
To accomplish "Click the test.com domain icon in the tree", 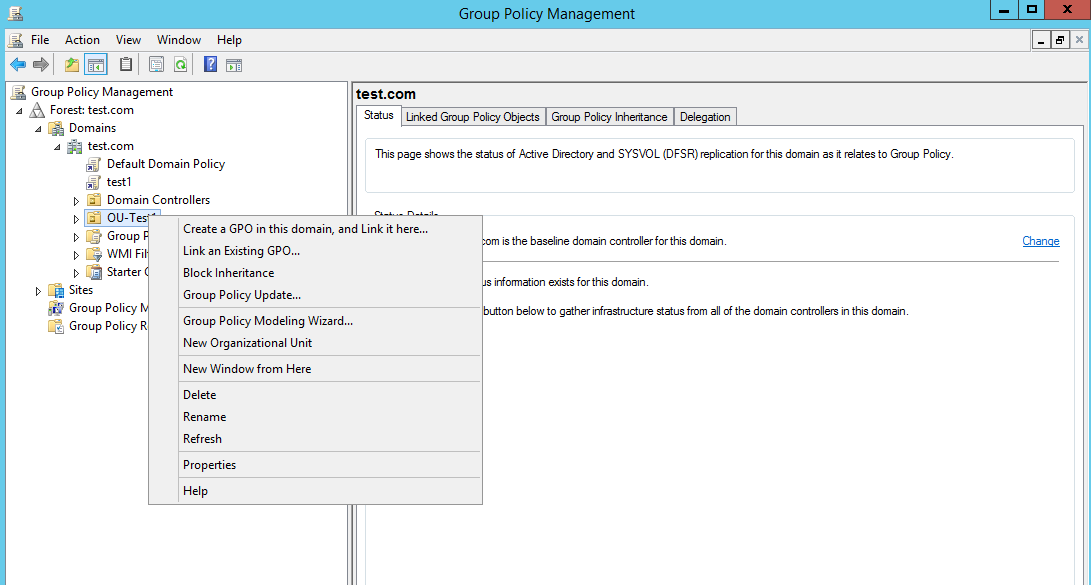I will pyautogui.click(x=74, y=146).
